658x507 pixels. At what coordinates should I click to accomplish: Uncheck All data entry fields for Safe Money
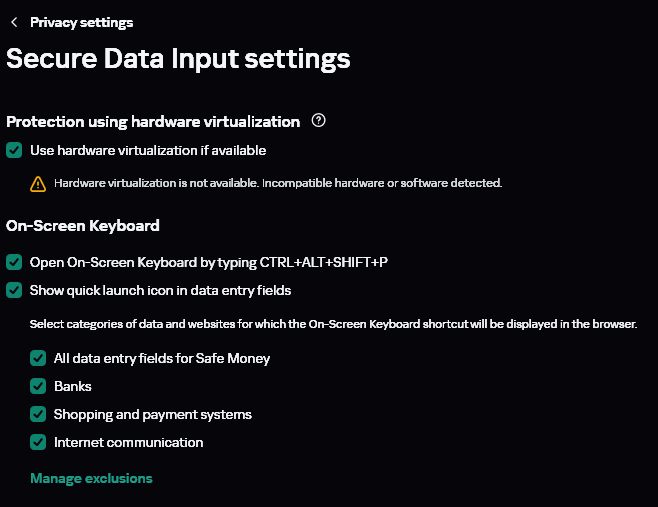coord(38,358)
